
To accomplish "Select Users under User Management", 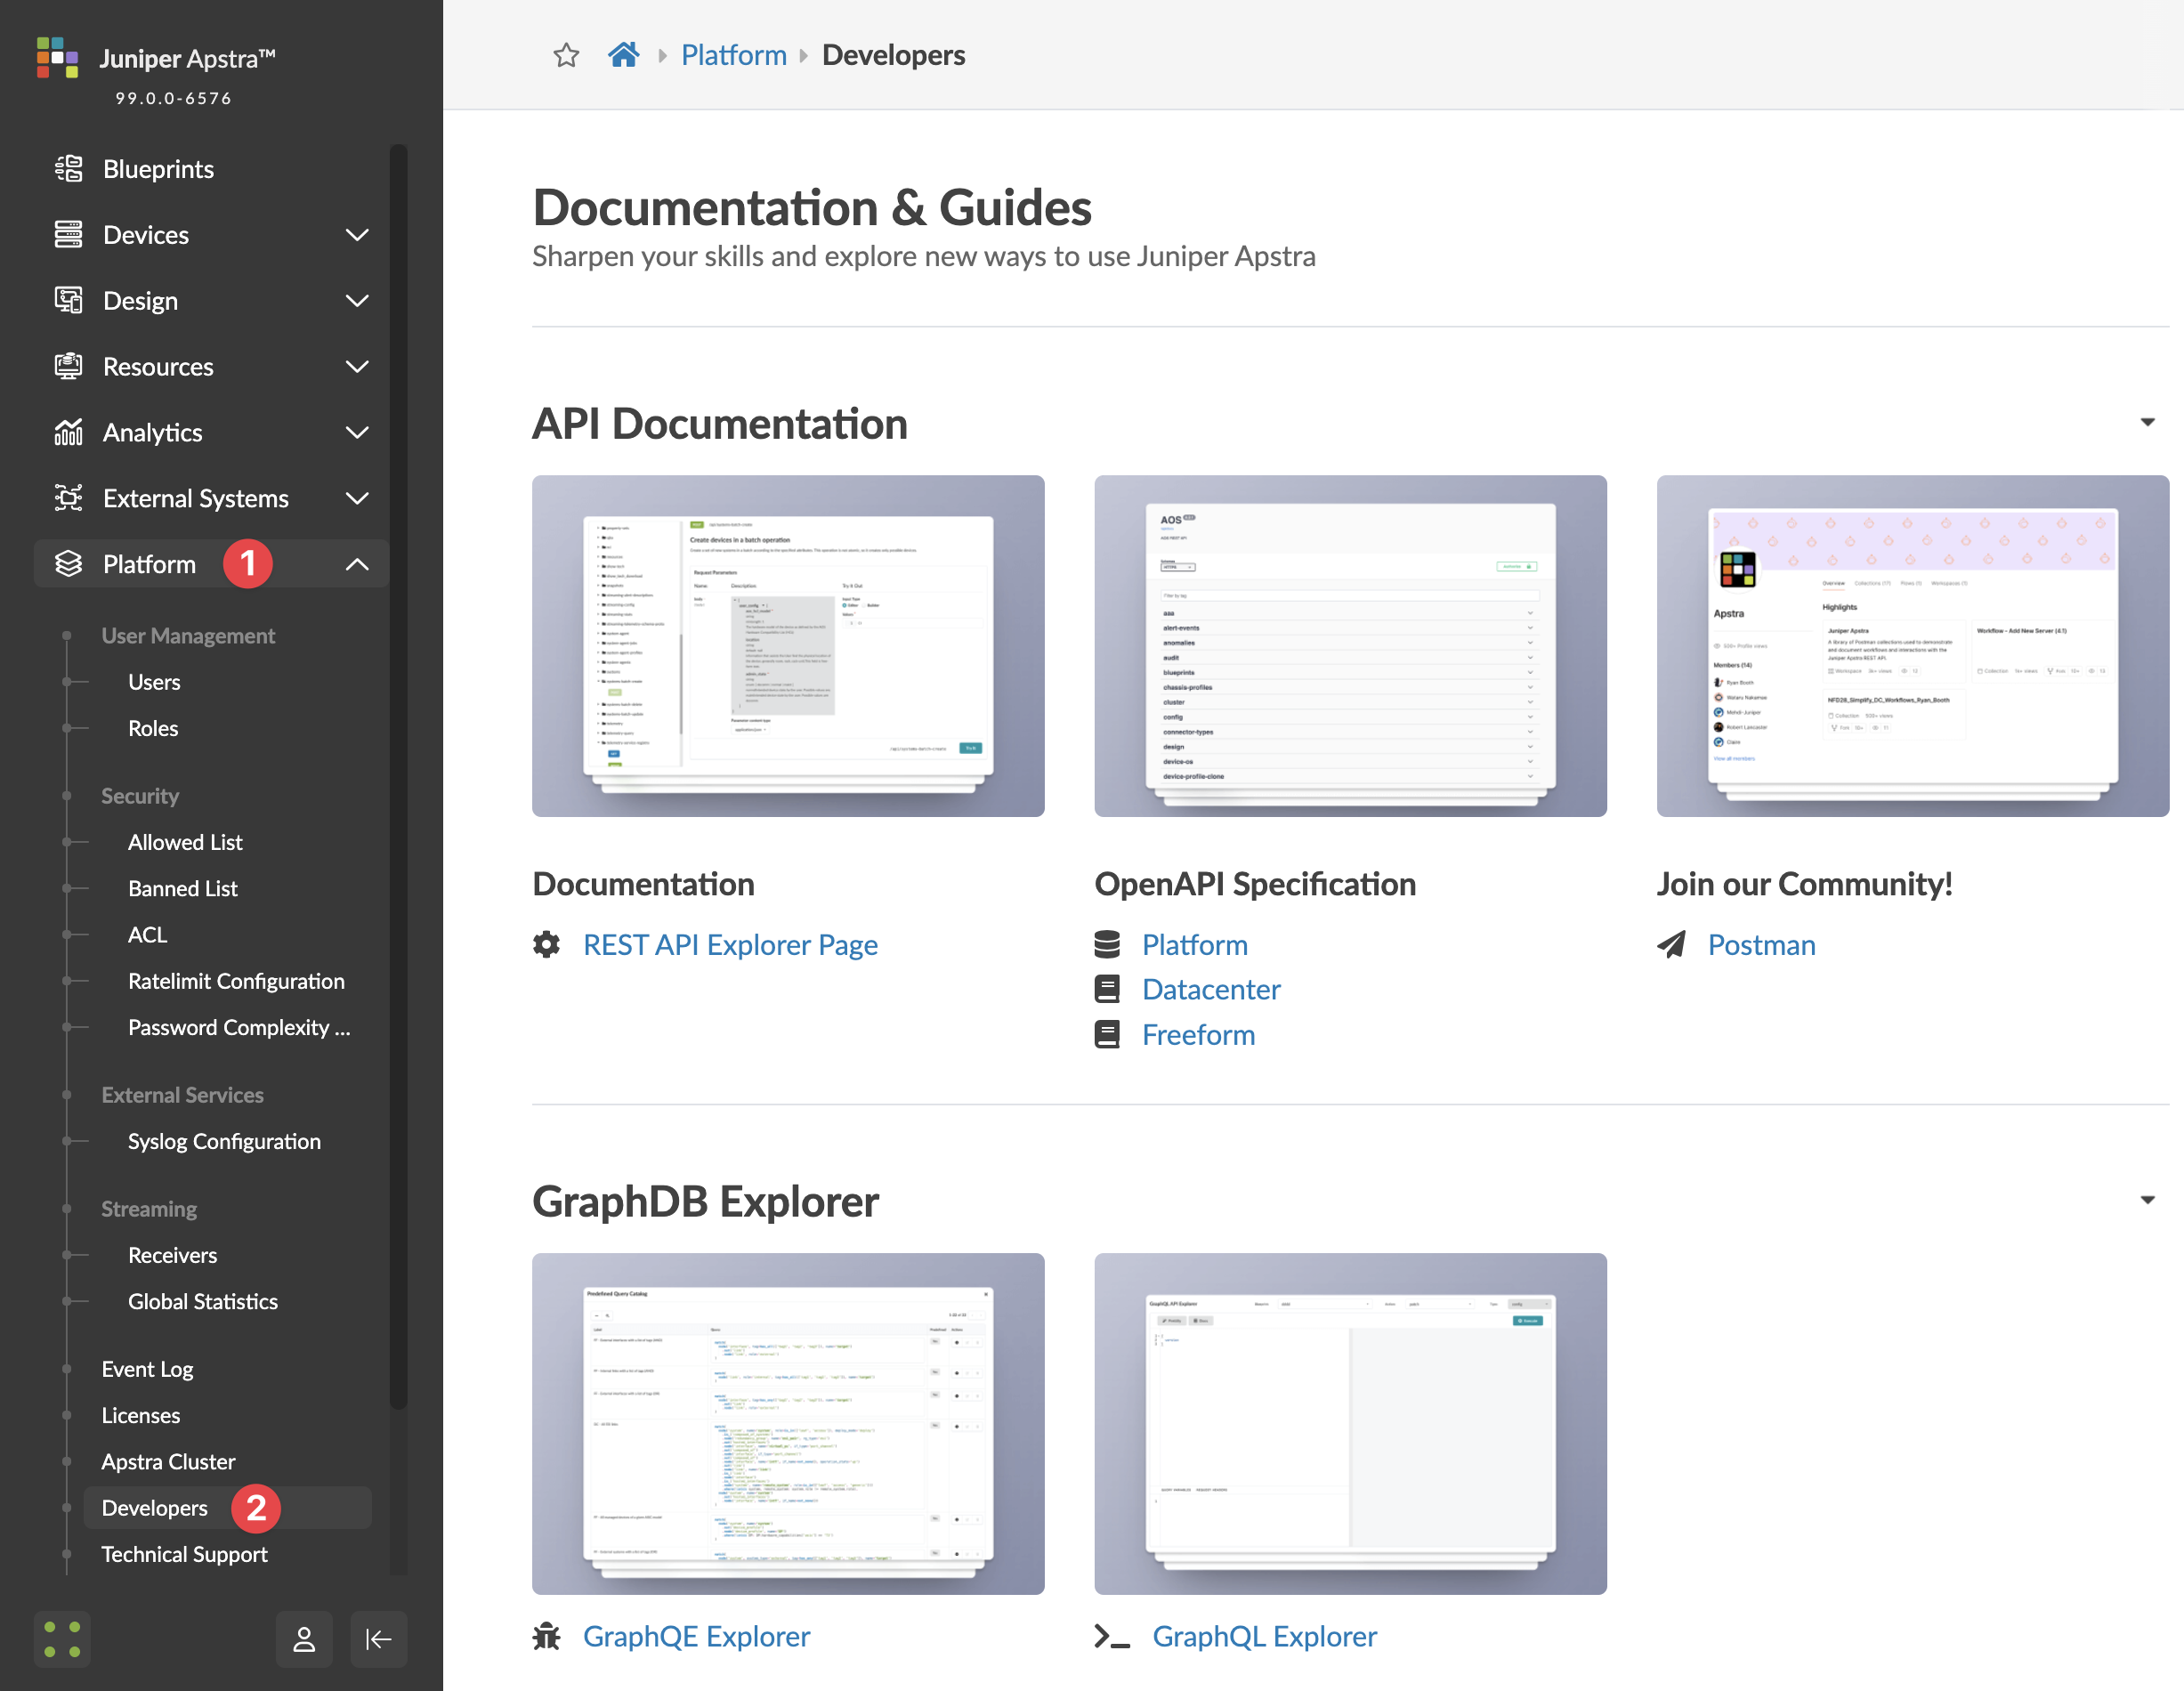I will coord(154,682).
